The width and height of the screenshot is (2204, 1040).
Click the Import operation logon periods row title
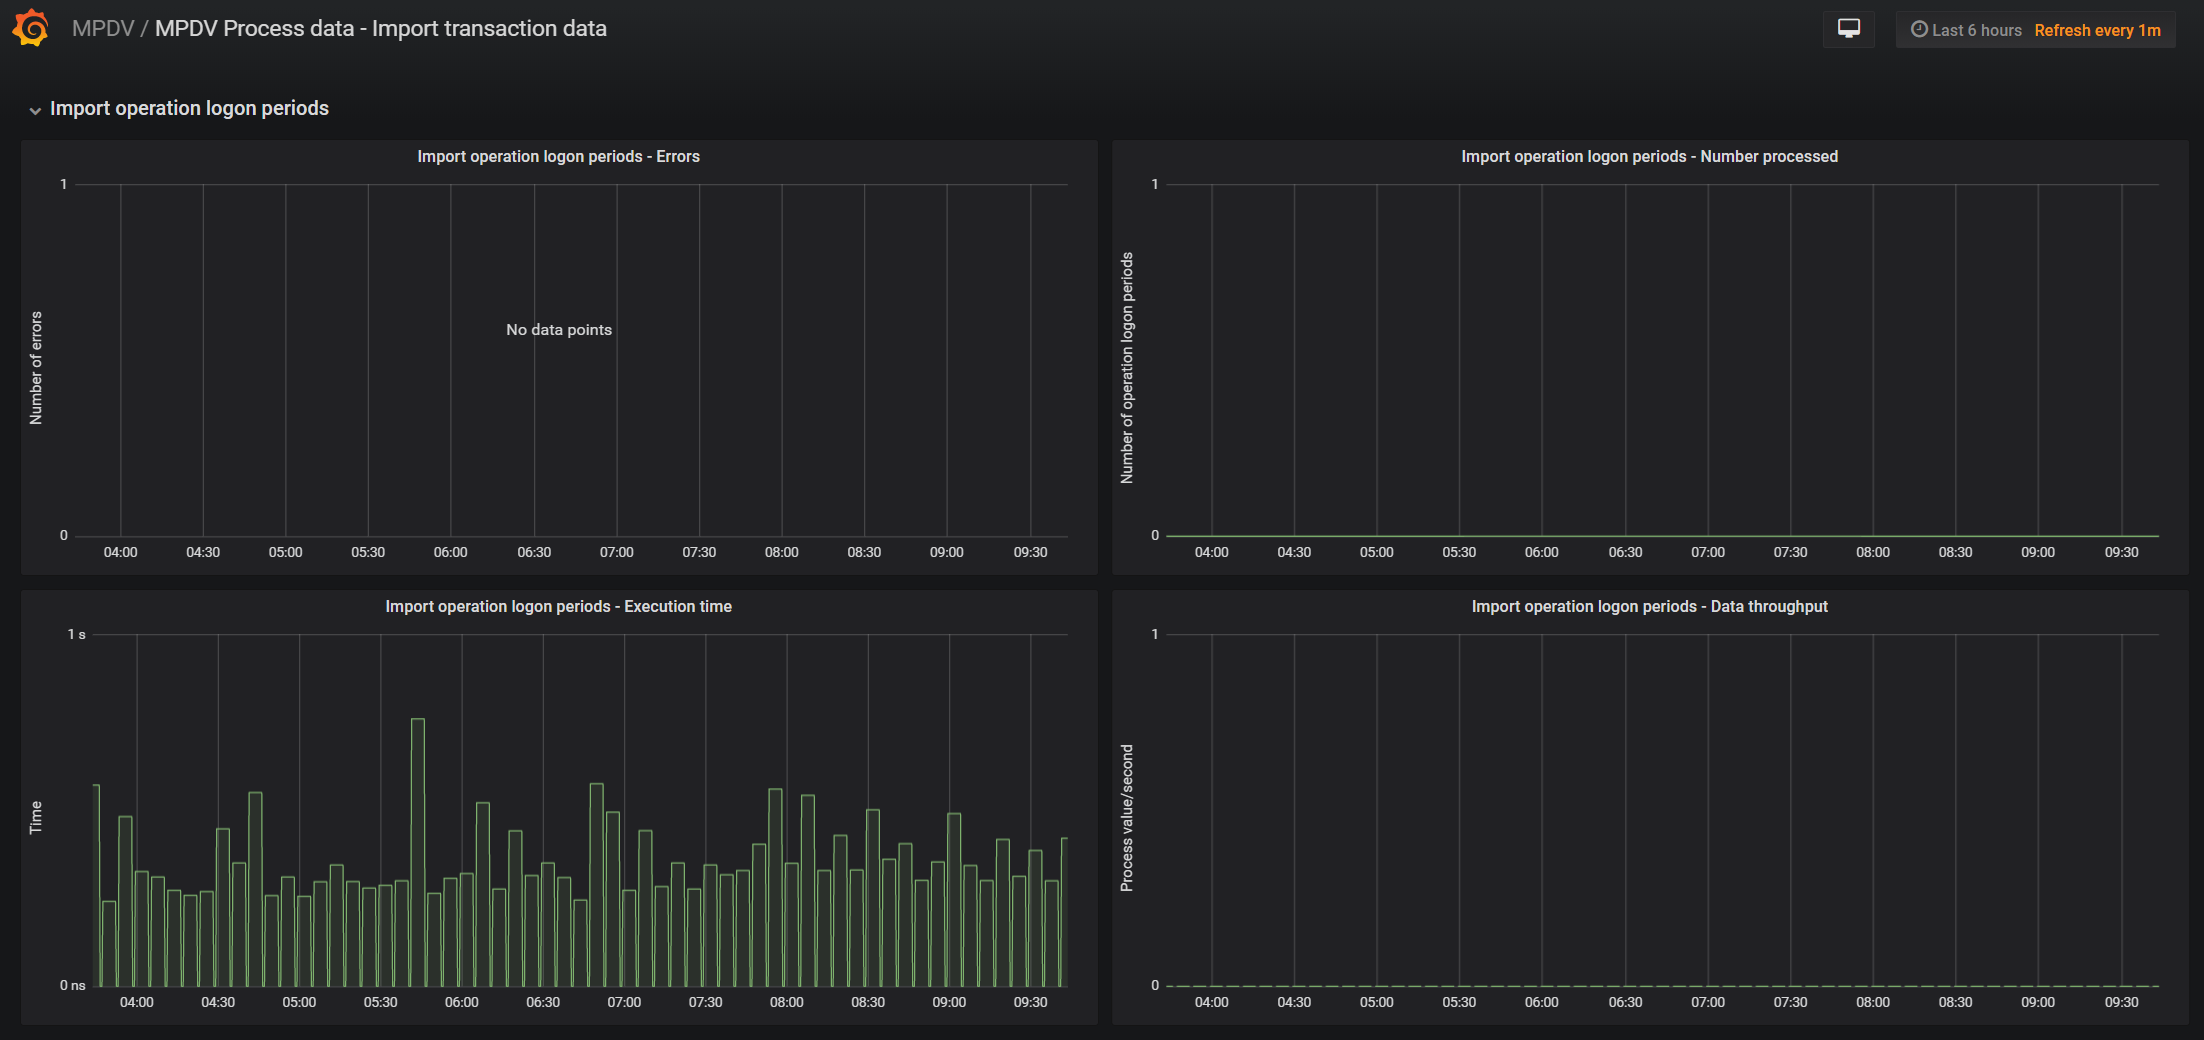point(189,108)
